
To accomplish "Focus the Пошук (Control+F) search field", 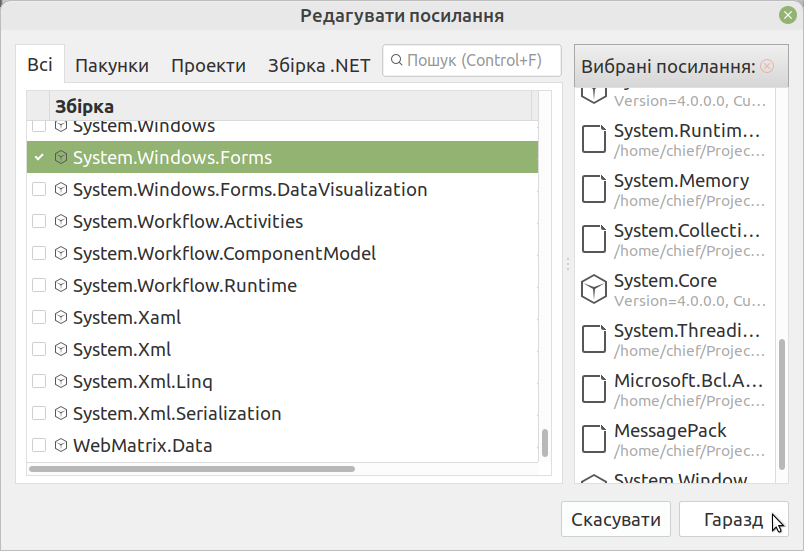I will pos(472,60).
